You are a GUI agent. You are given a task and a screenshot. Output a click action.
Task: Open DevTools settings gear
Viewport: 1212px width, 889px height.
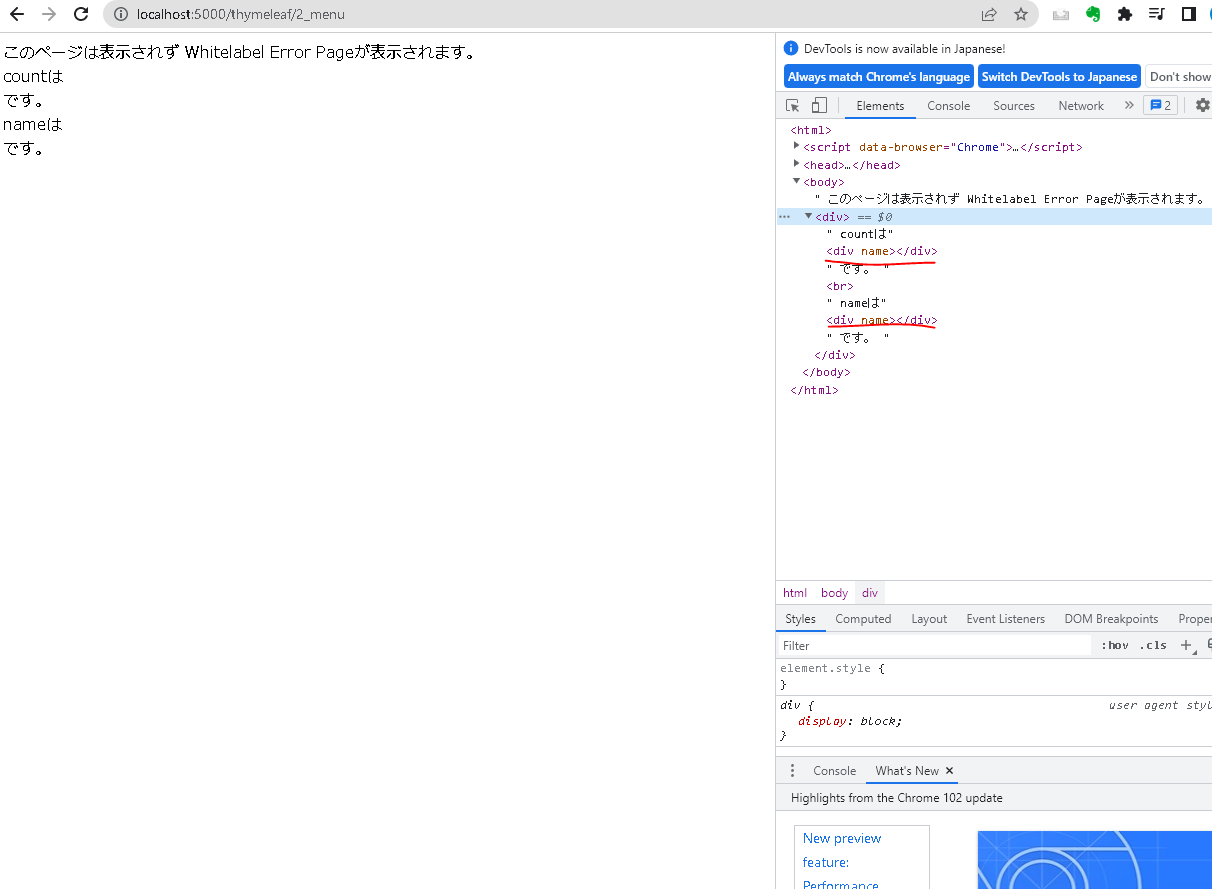click(x=1201, y=104)
